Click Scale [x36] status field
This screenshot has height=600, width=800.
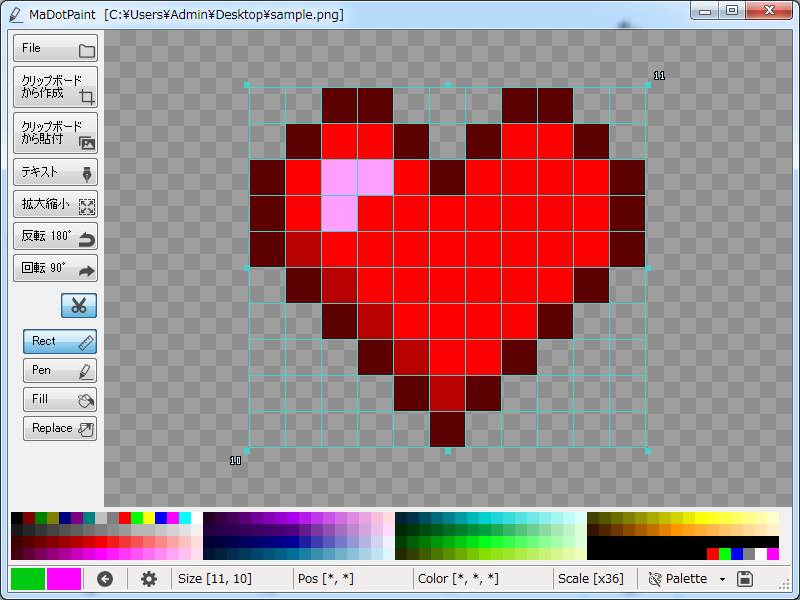point(591,579)
